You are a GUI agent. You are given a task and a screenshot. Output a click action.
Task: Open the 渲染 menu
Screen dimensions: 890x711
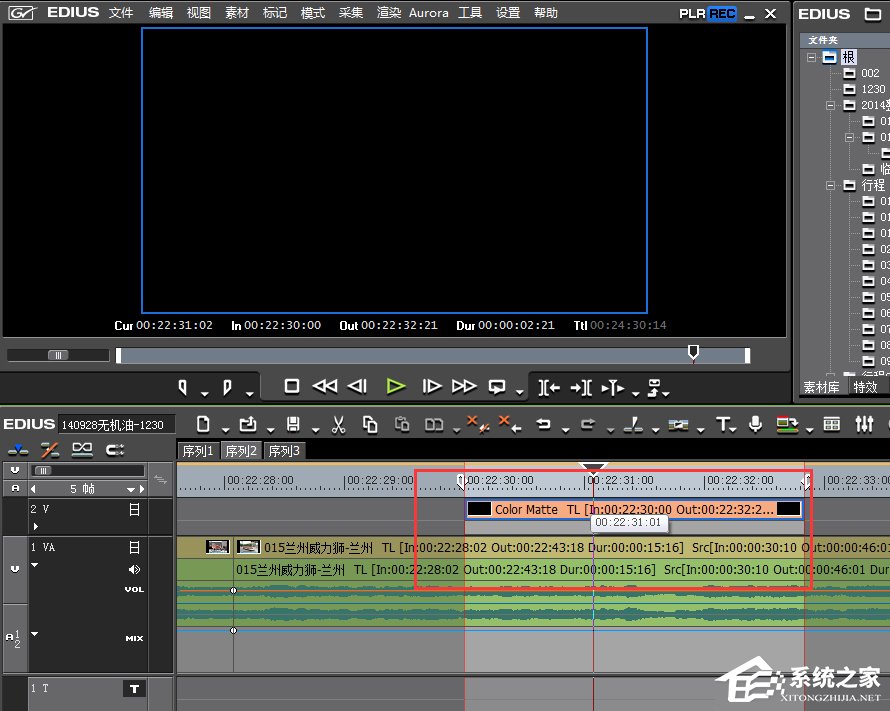tap(389, 13)
